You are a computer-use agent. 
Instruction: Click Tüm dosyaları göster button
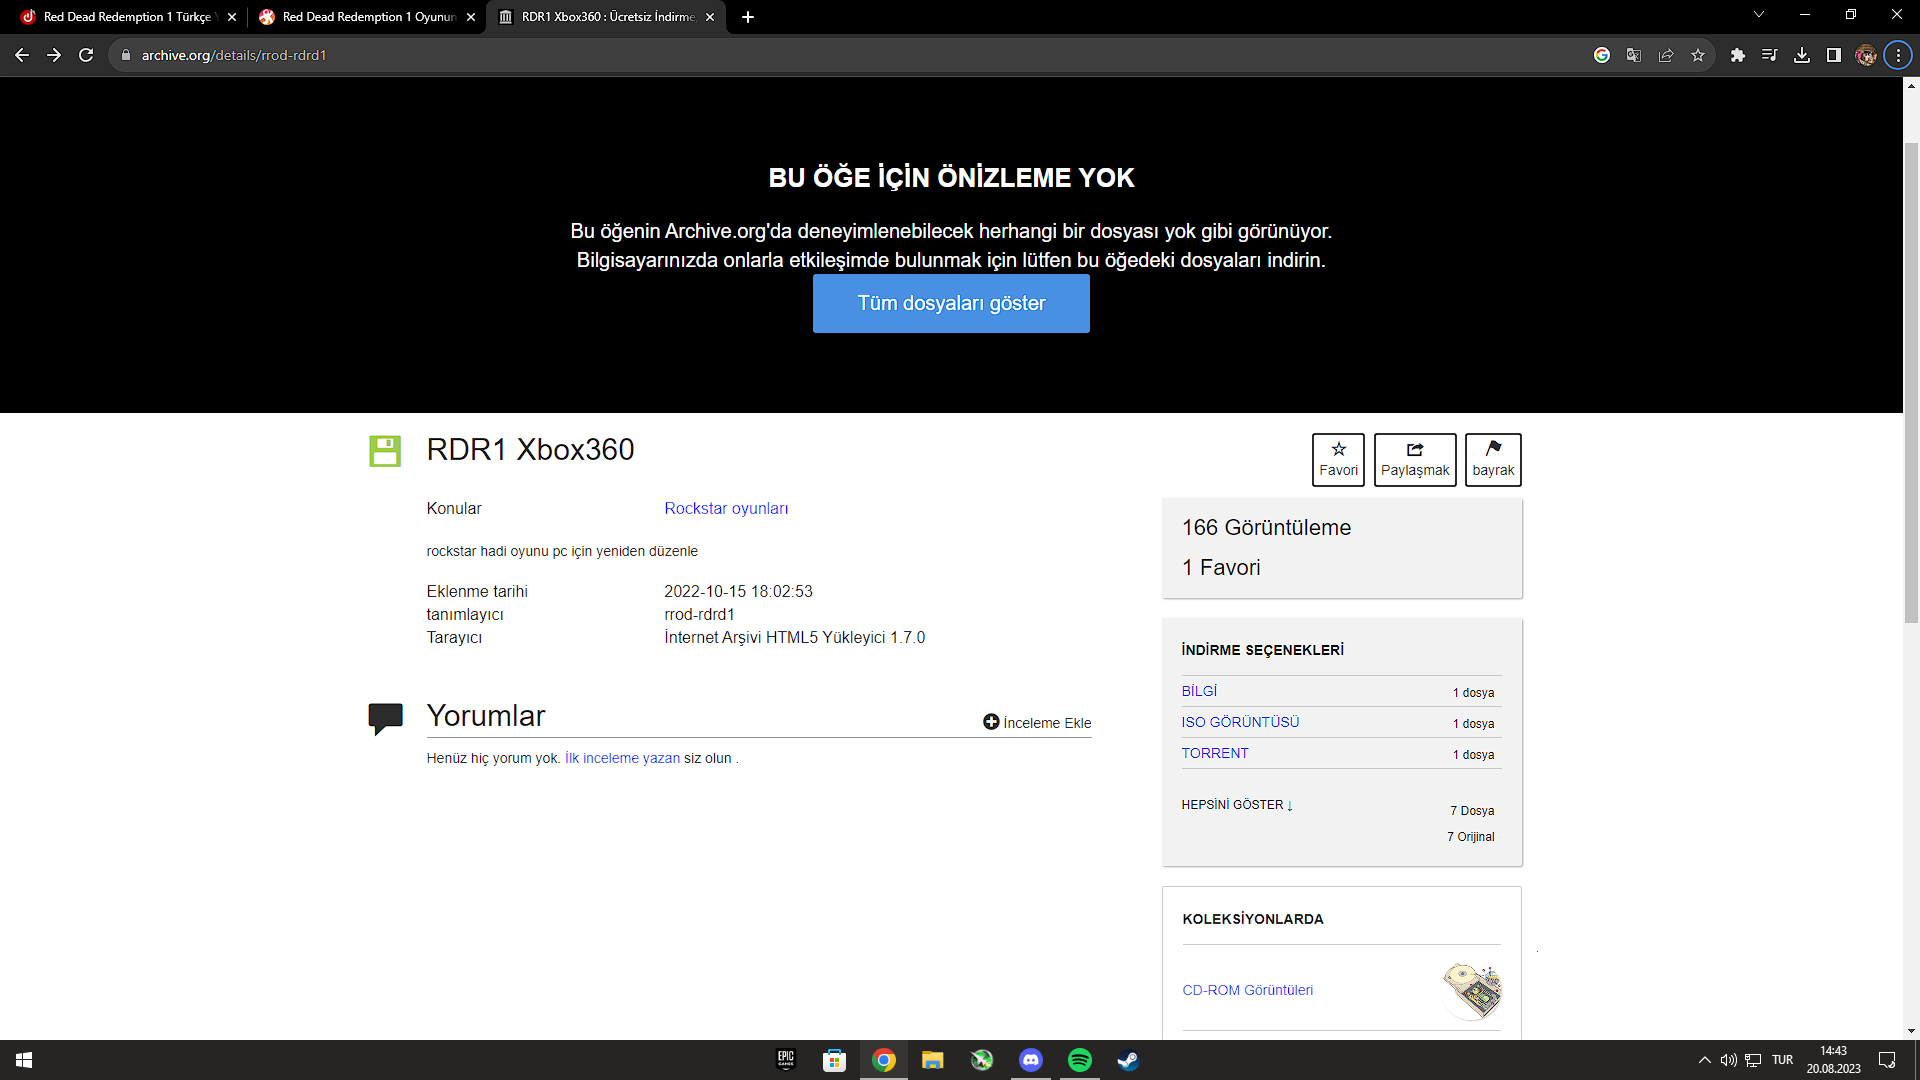[x=951, y=303]
